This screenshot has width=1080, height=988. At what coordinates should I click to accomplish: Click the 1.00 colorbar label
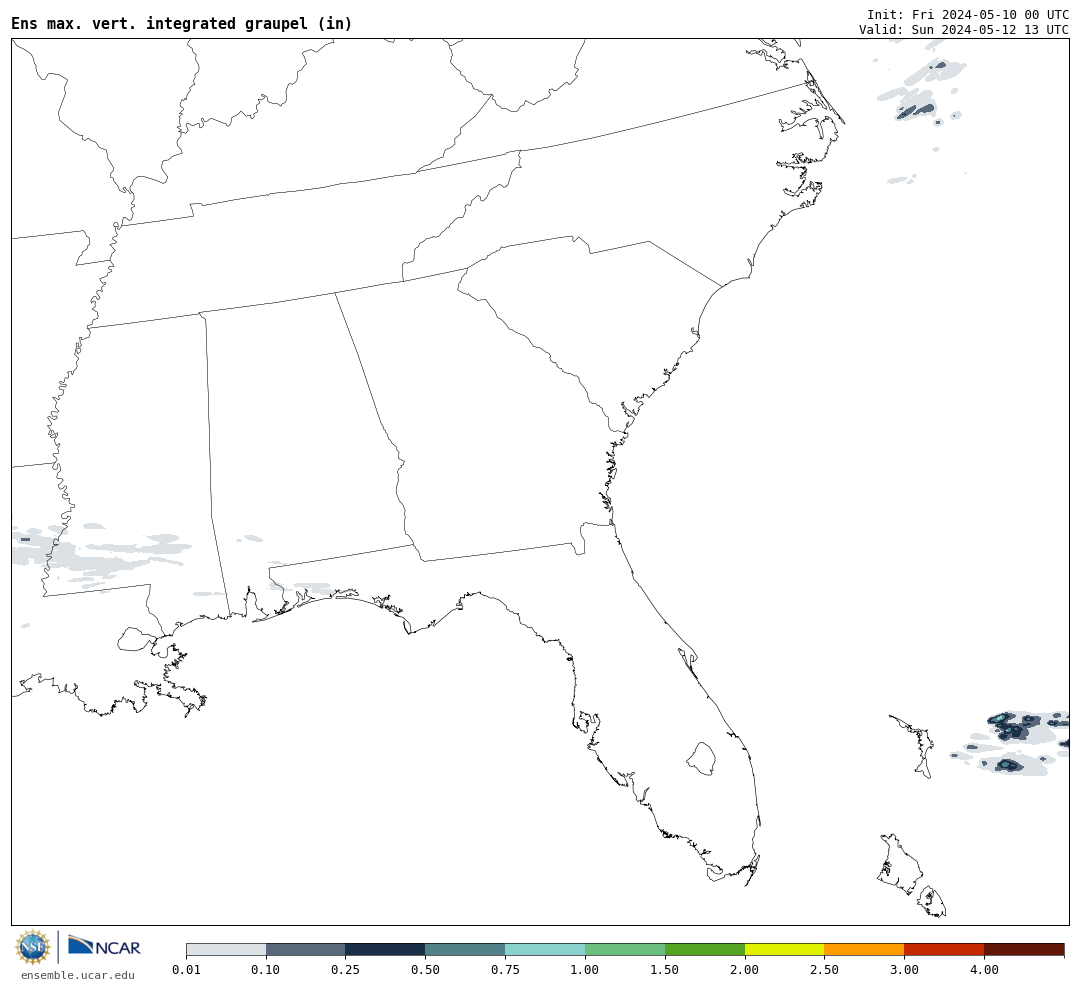(585, 969)
